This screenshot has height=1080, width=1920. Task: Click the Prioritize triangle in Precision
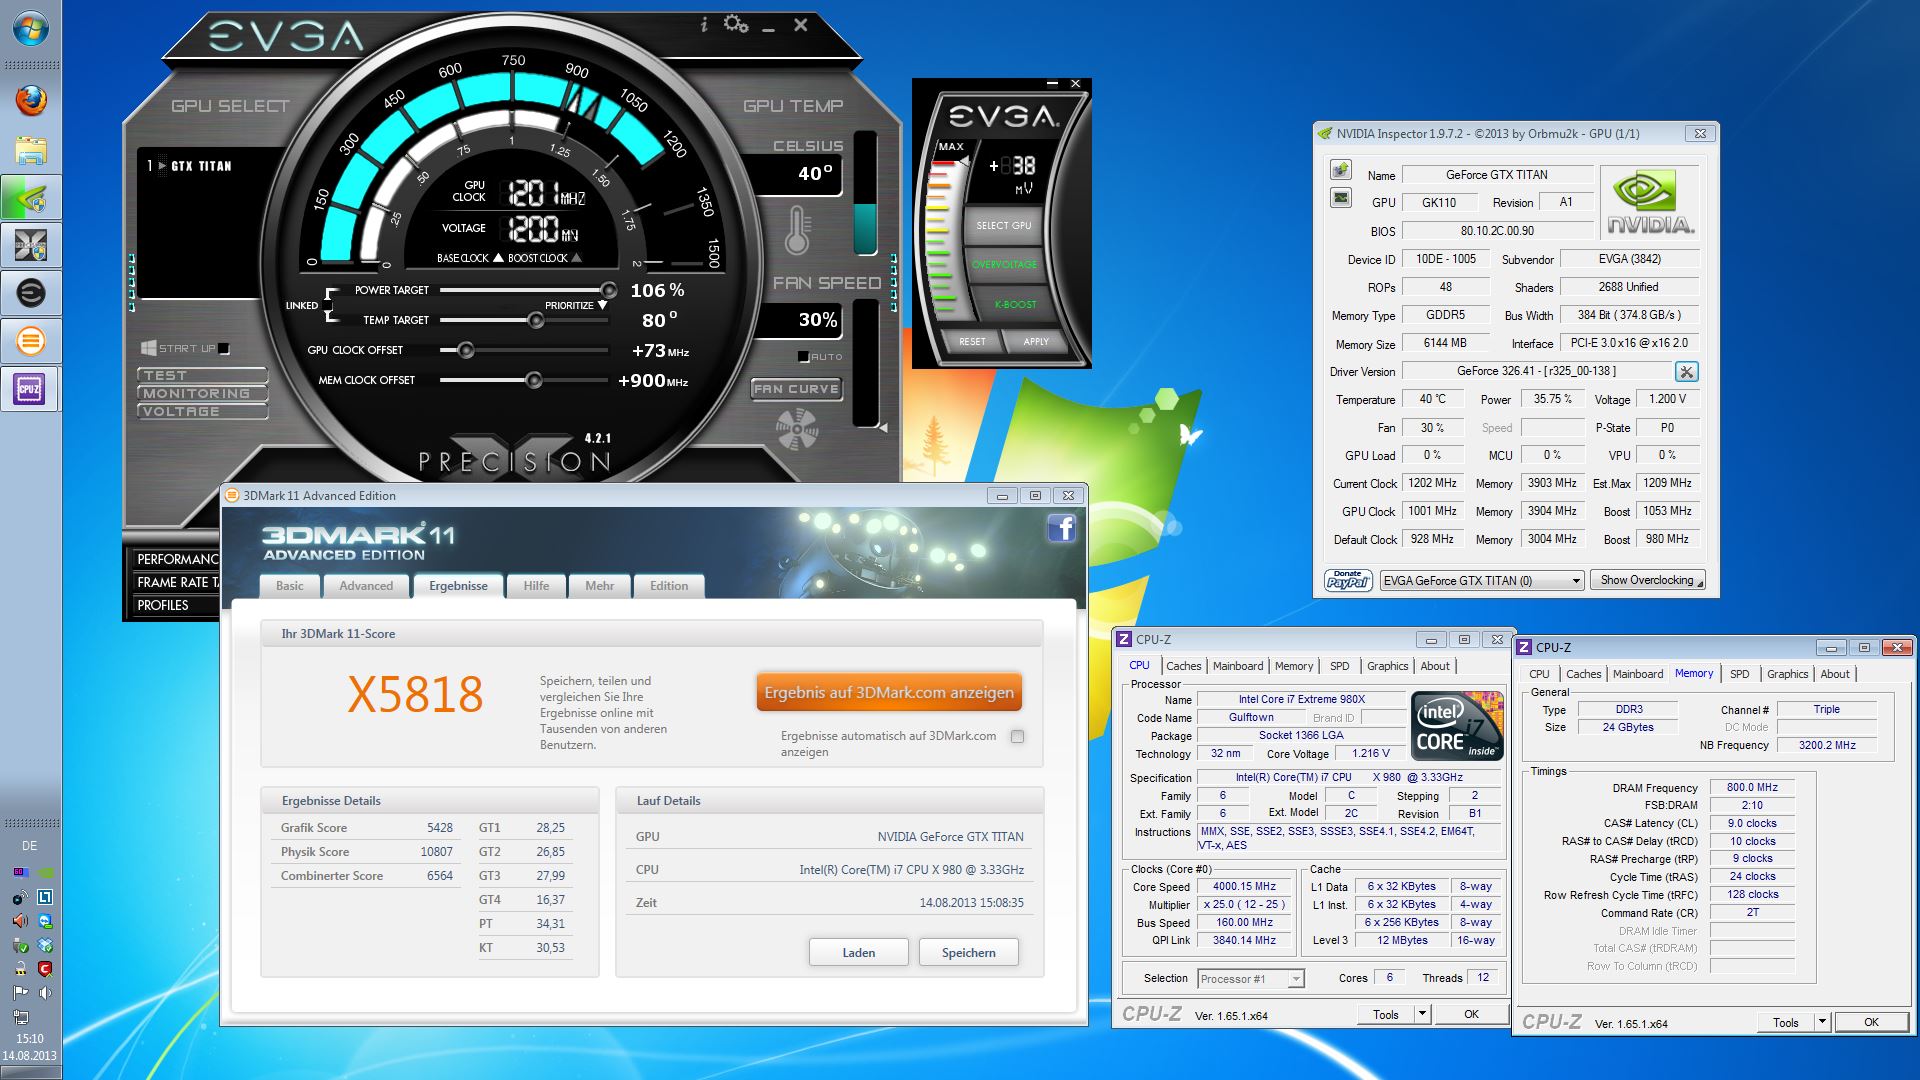[602, 306]
